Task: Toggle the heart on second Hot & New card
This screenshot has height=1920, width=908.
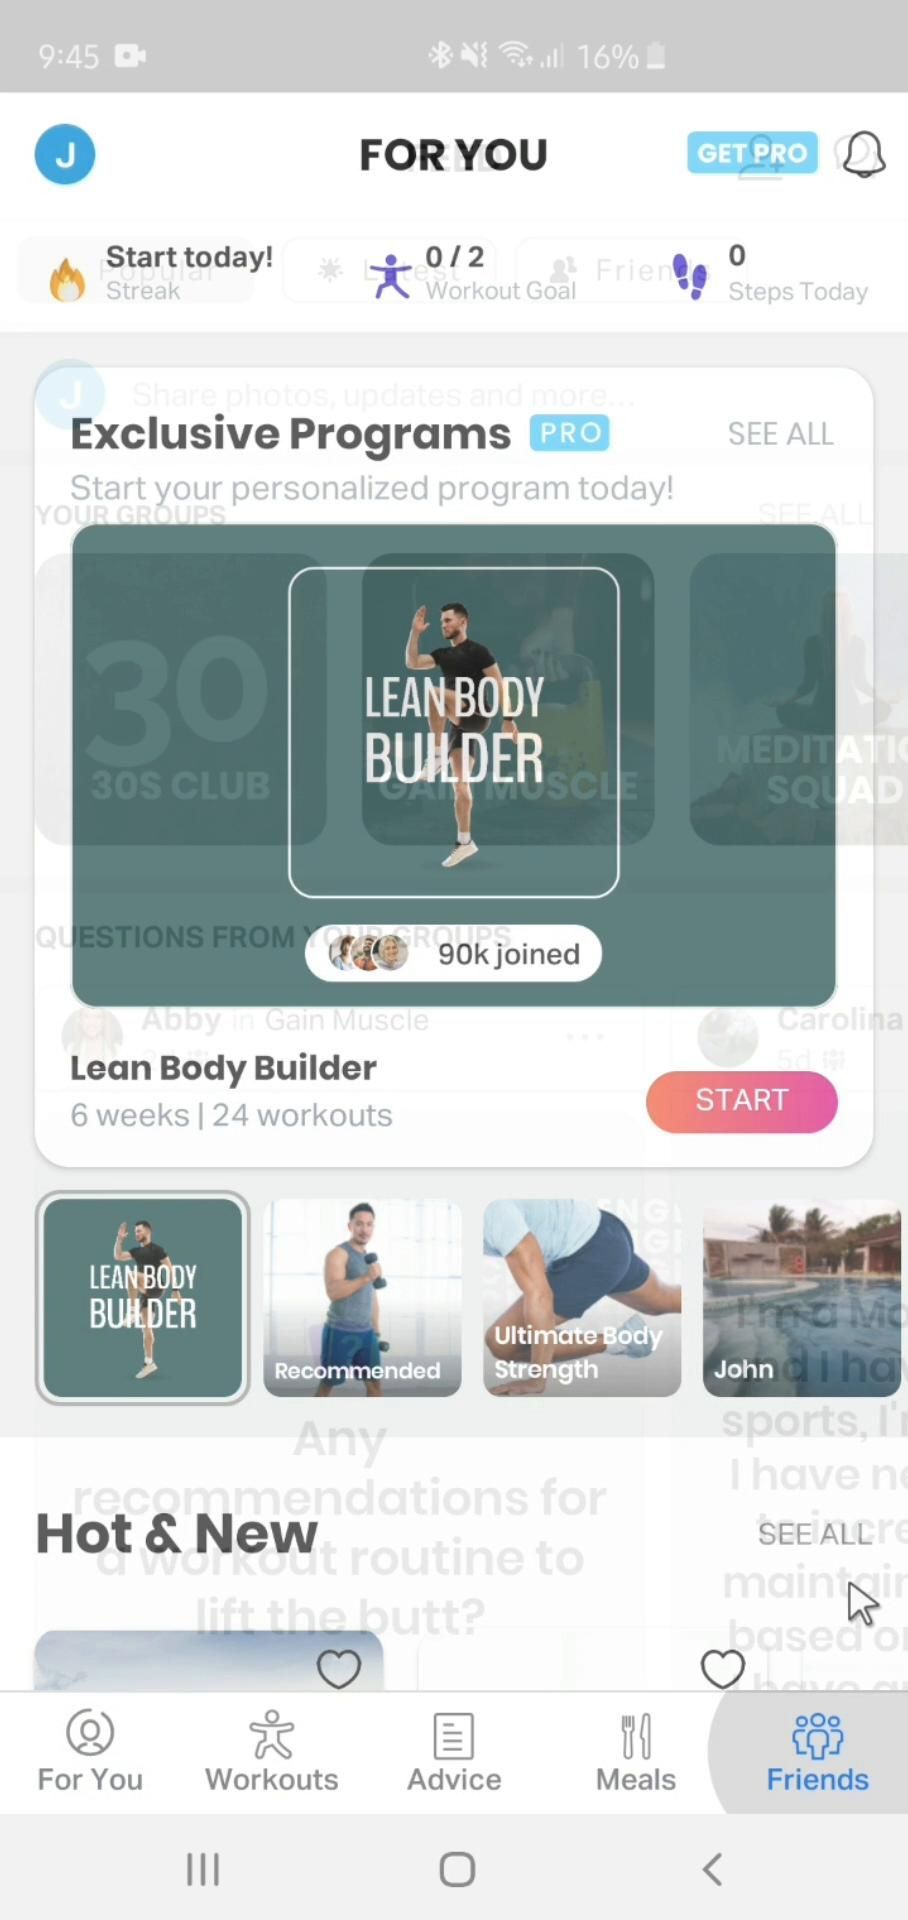Action: [x=722, y=1669]
